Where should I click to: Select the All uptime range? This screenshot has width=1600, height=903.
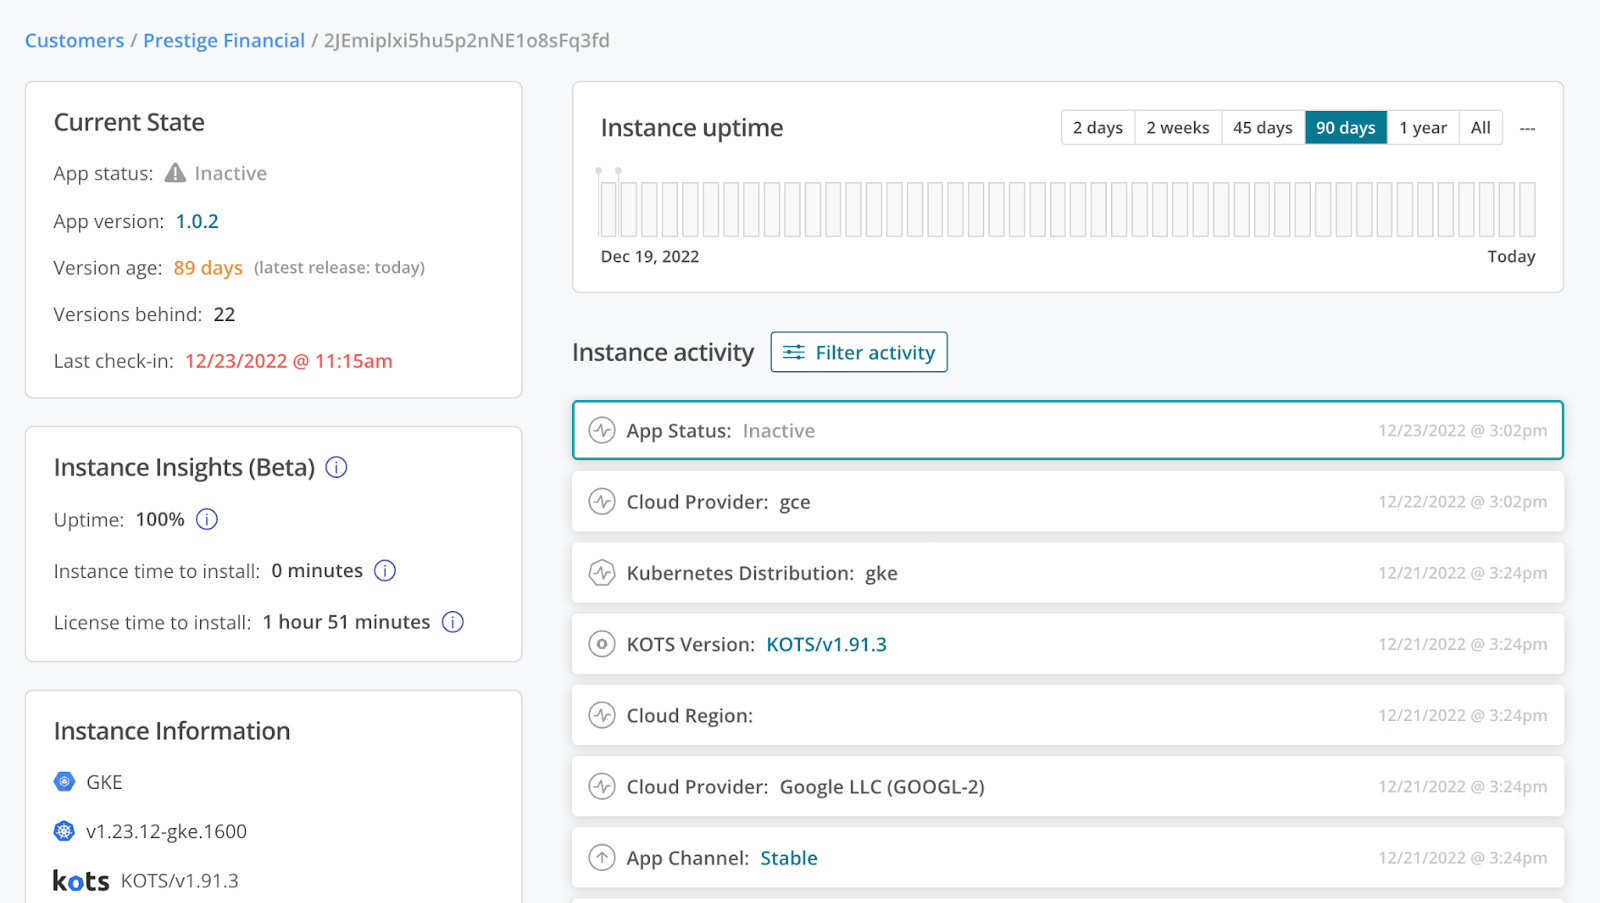click(x=1480, y=127)
